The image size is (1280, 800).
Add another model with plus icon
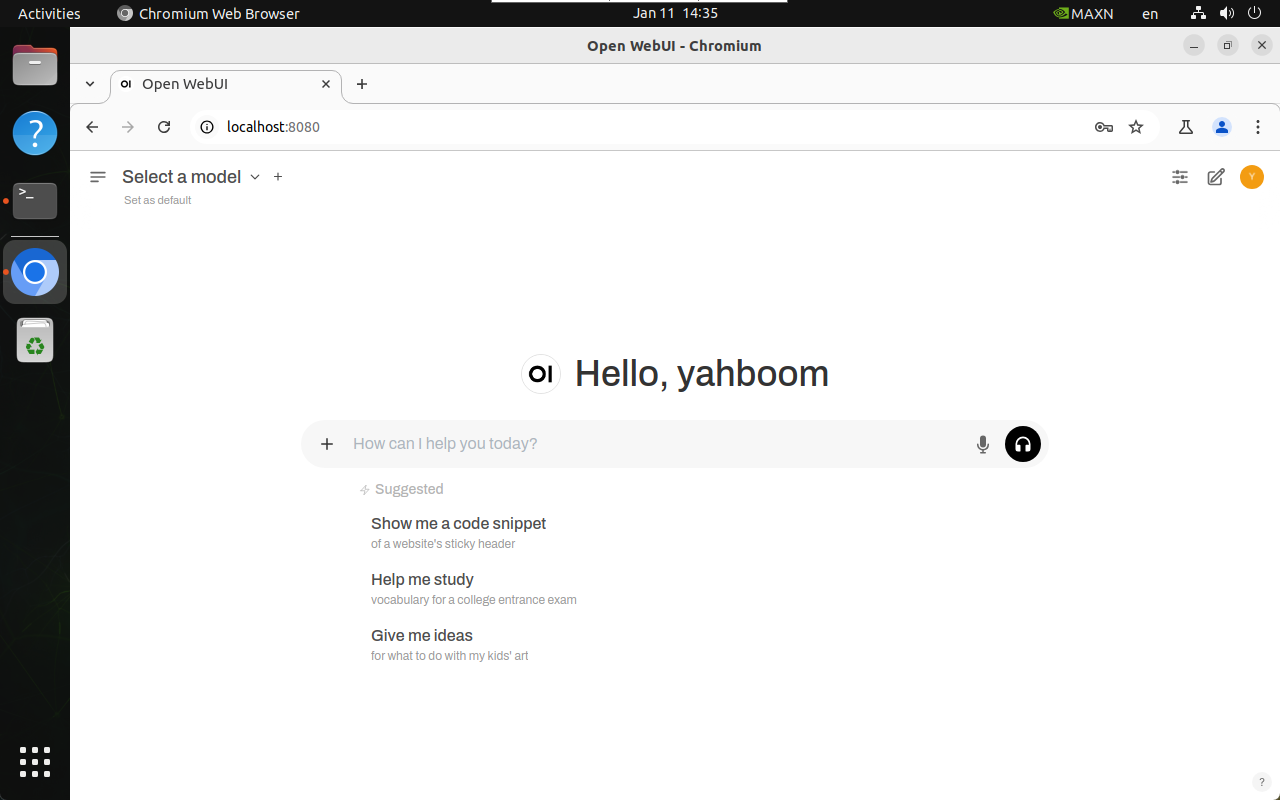pyautogui.click(x=278, y=177)
